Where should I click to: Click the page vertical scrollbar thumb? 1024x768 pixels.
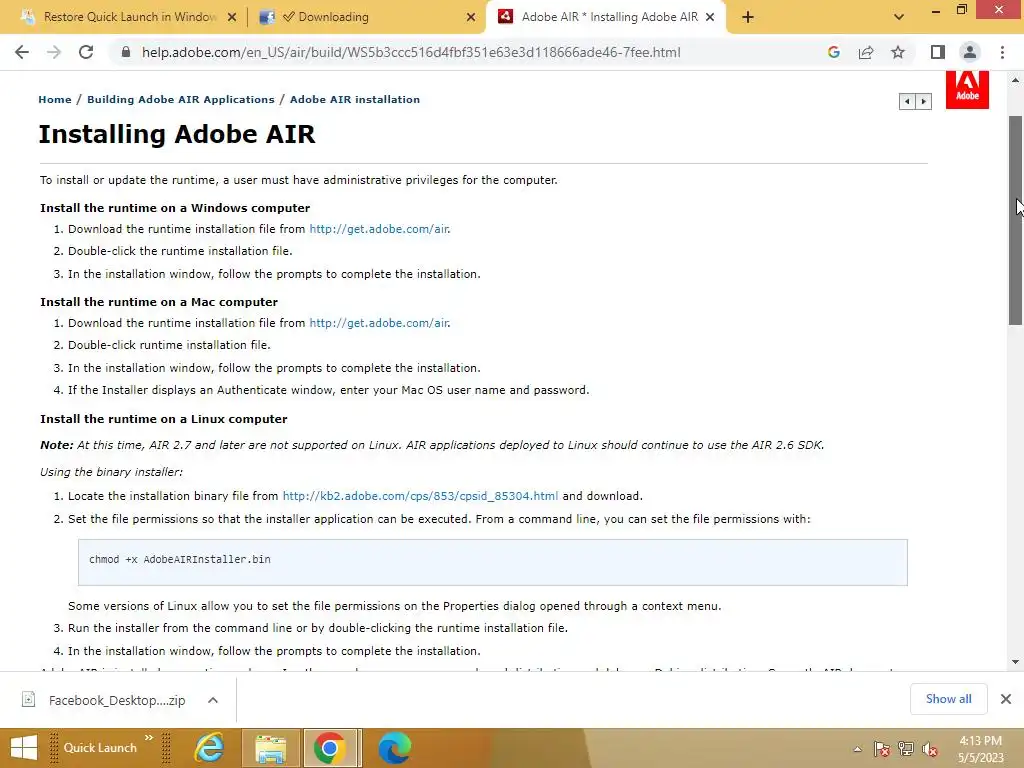coord(1015,220)
